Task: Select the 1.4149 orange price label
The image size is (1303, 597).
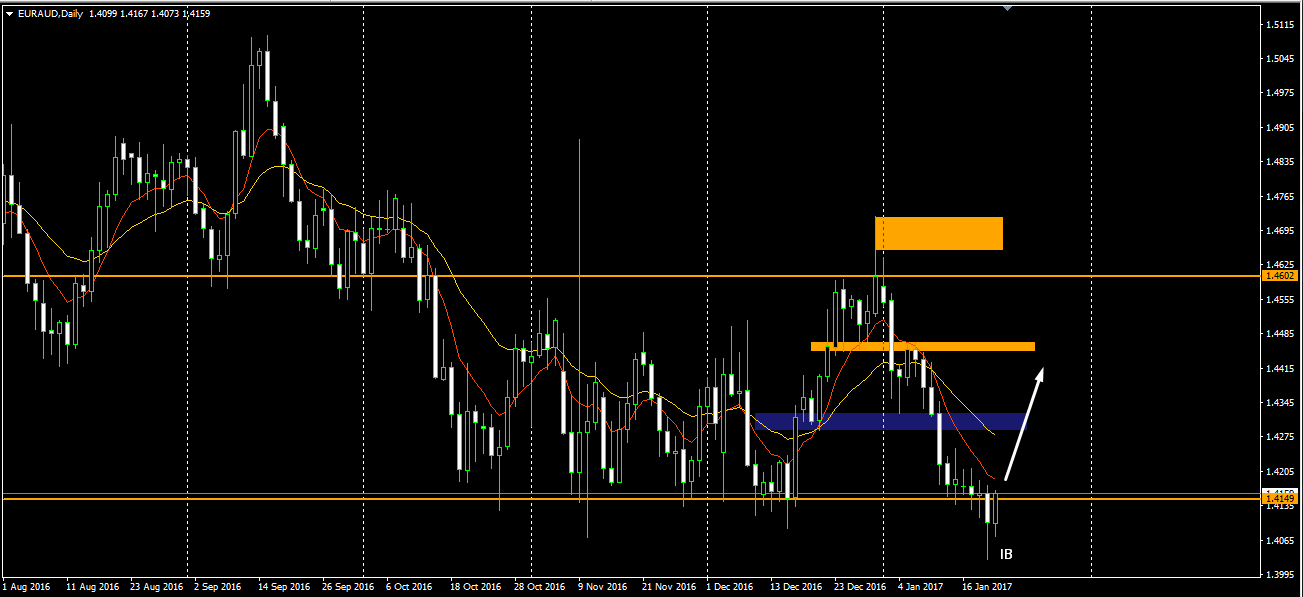Action: [1280, 498]
